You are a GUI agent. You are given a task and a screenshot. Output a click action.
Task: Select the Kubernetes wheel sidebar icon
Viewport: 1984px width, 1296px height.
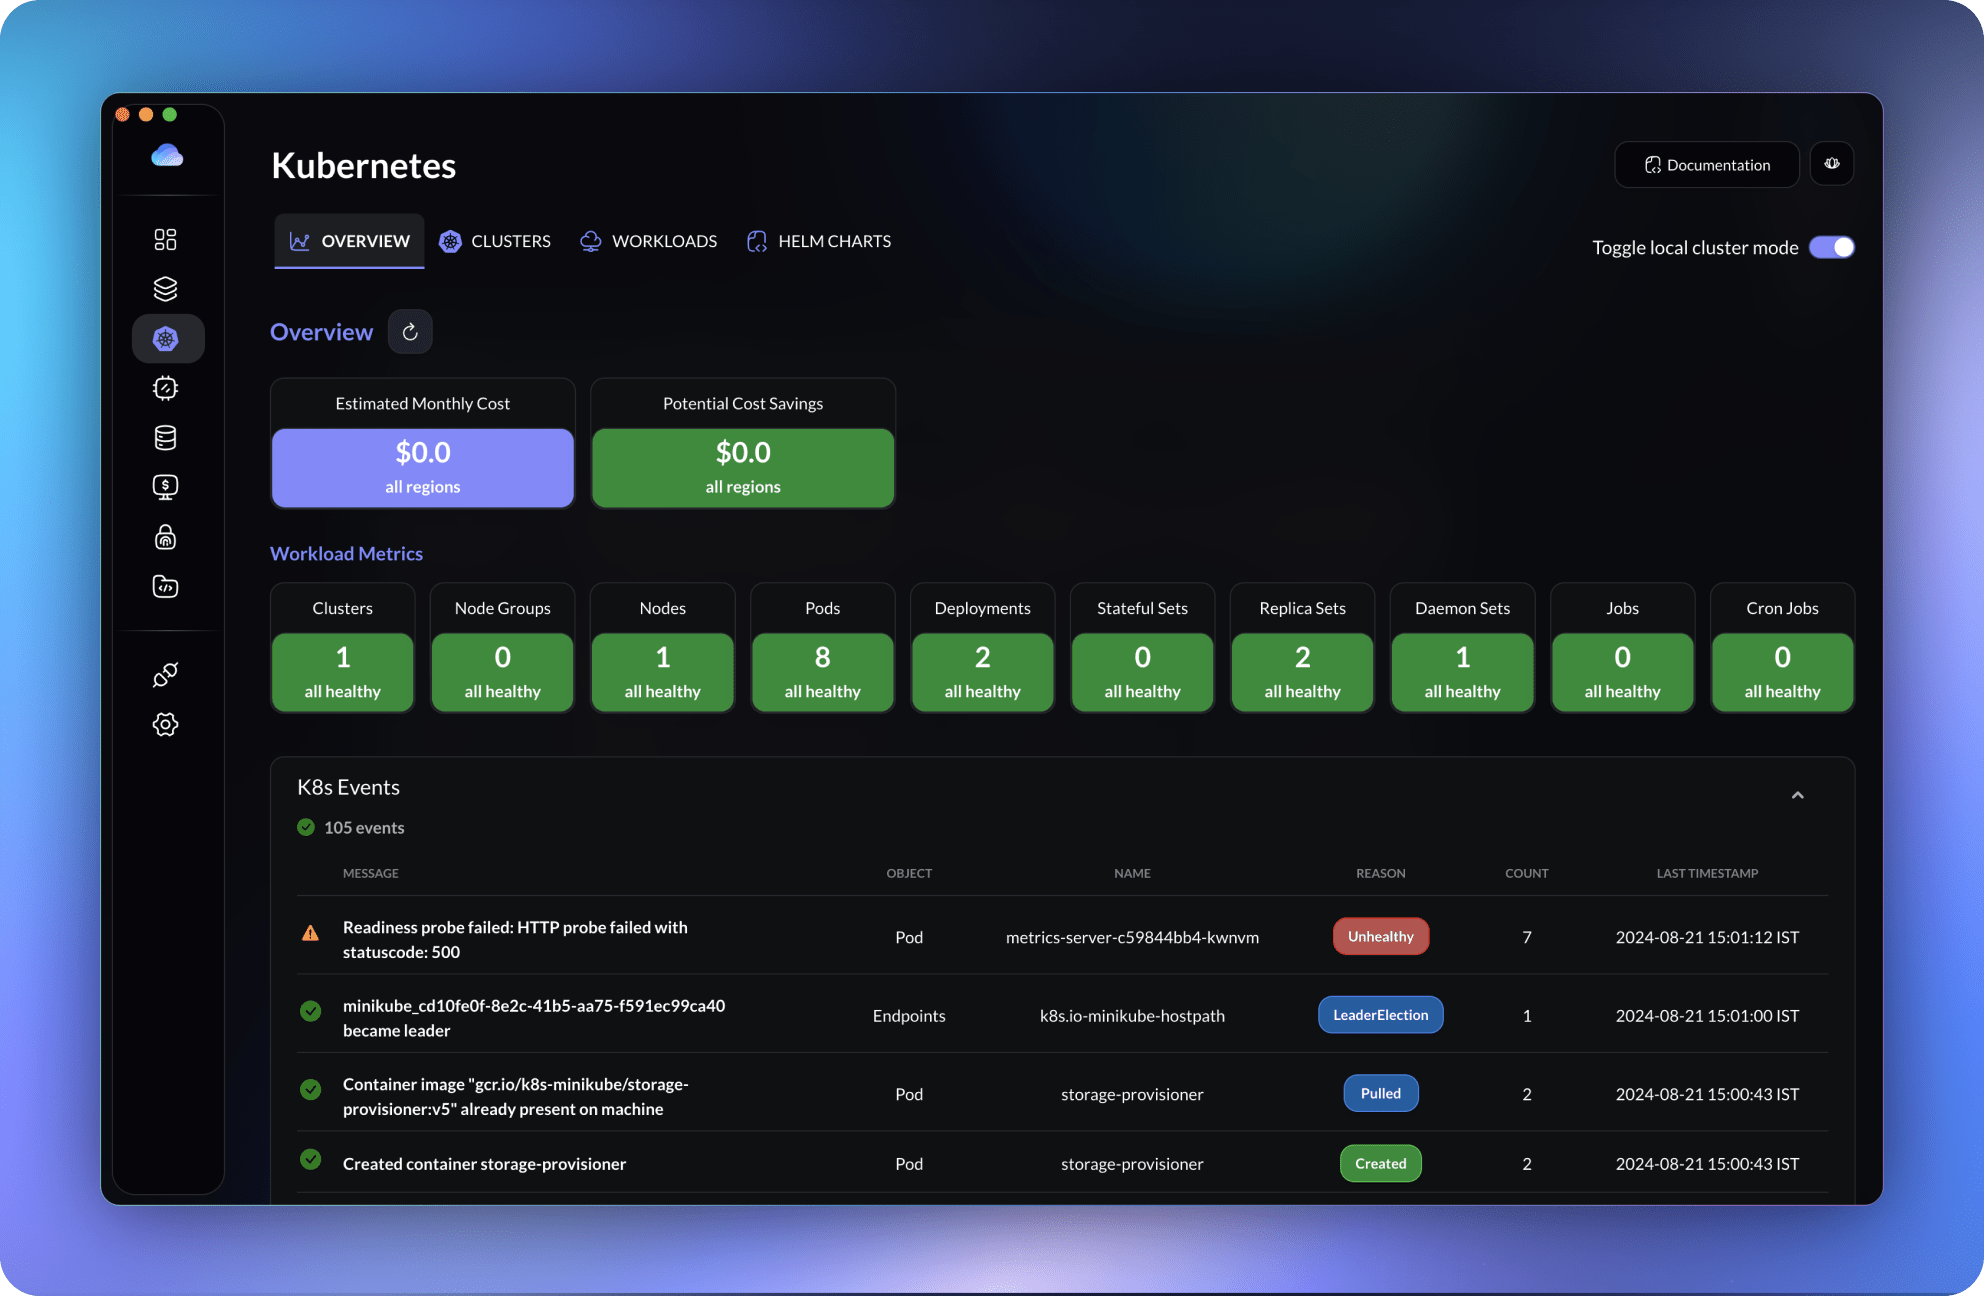coord(166,339)
